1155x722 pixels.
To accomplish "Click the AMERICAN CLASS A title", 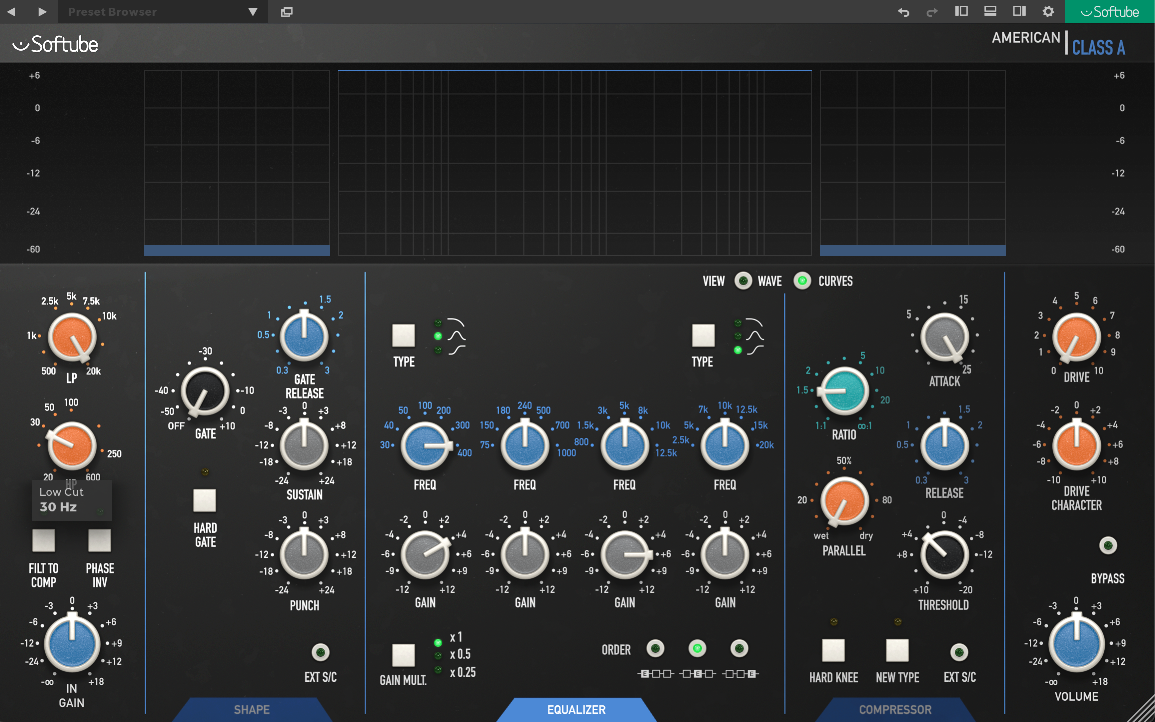I will (1059, 42).
